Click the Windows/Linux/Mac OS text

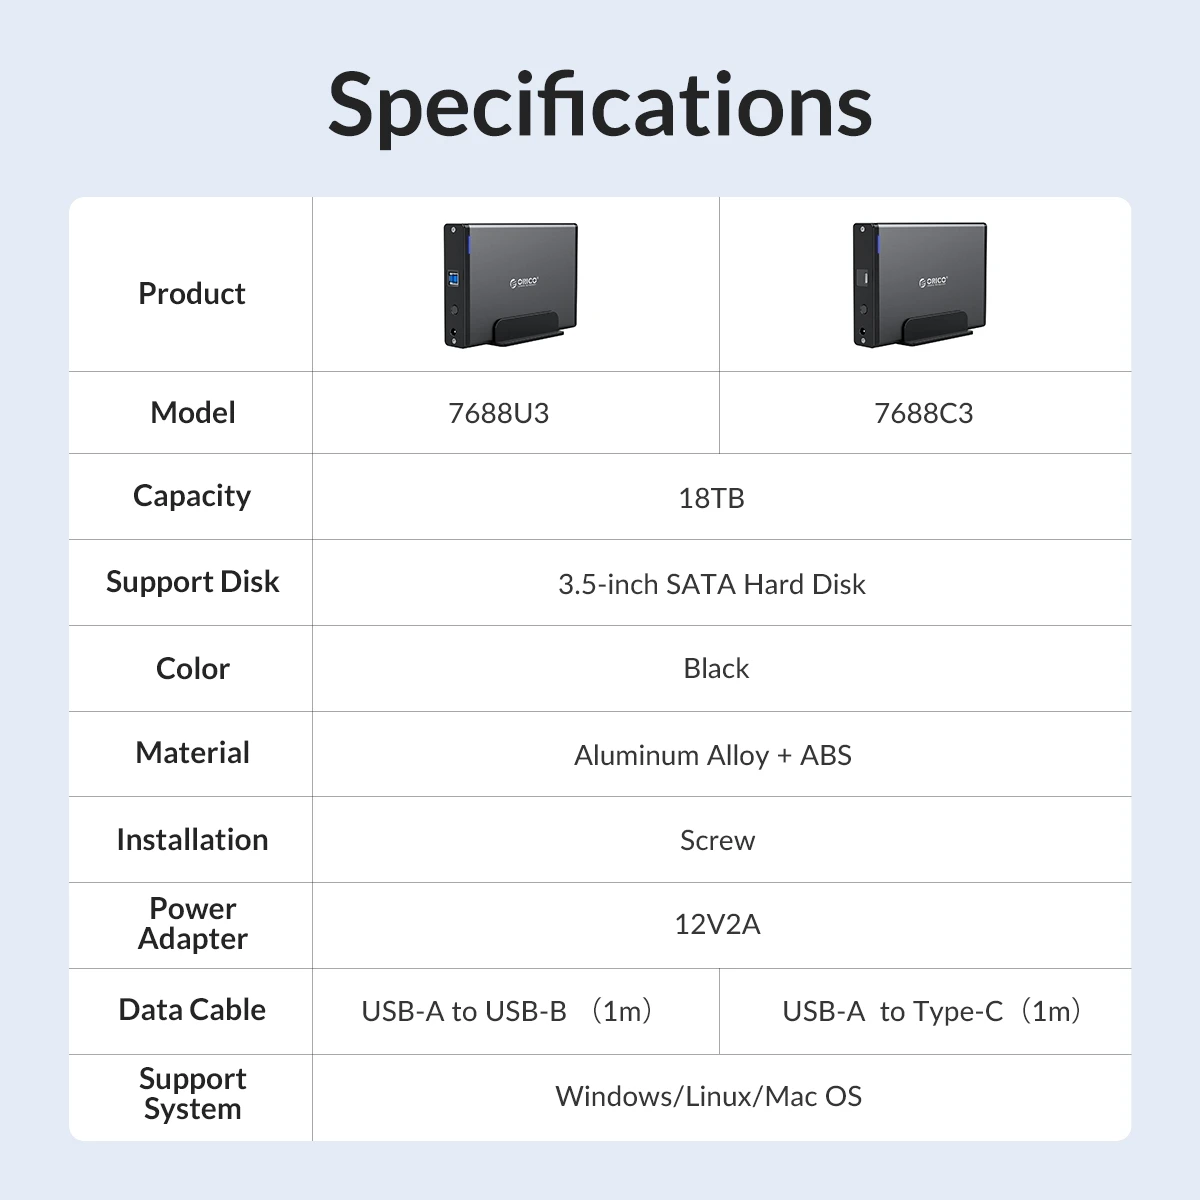[708, 1096]
